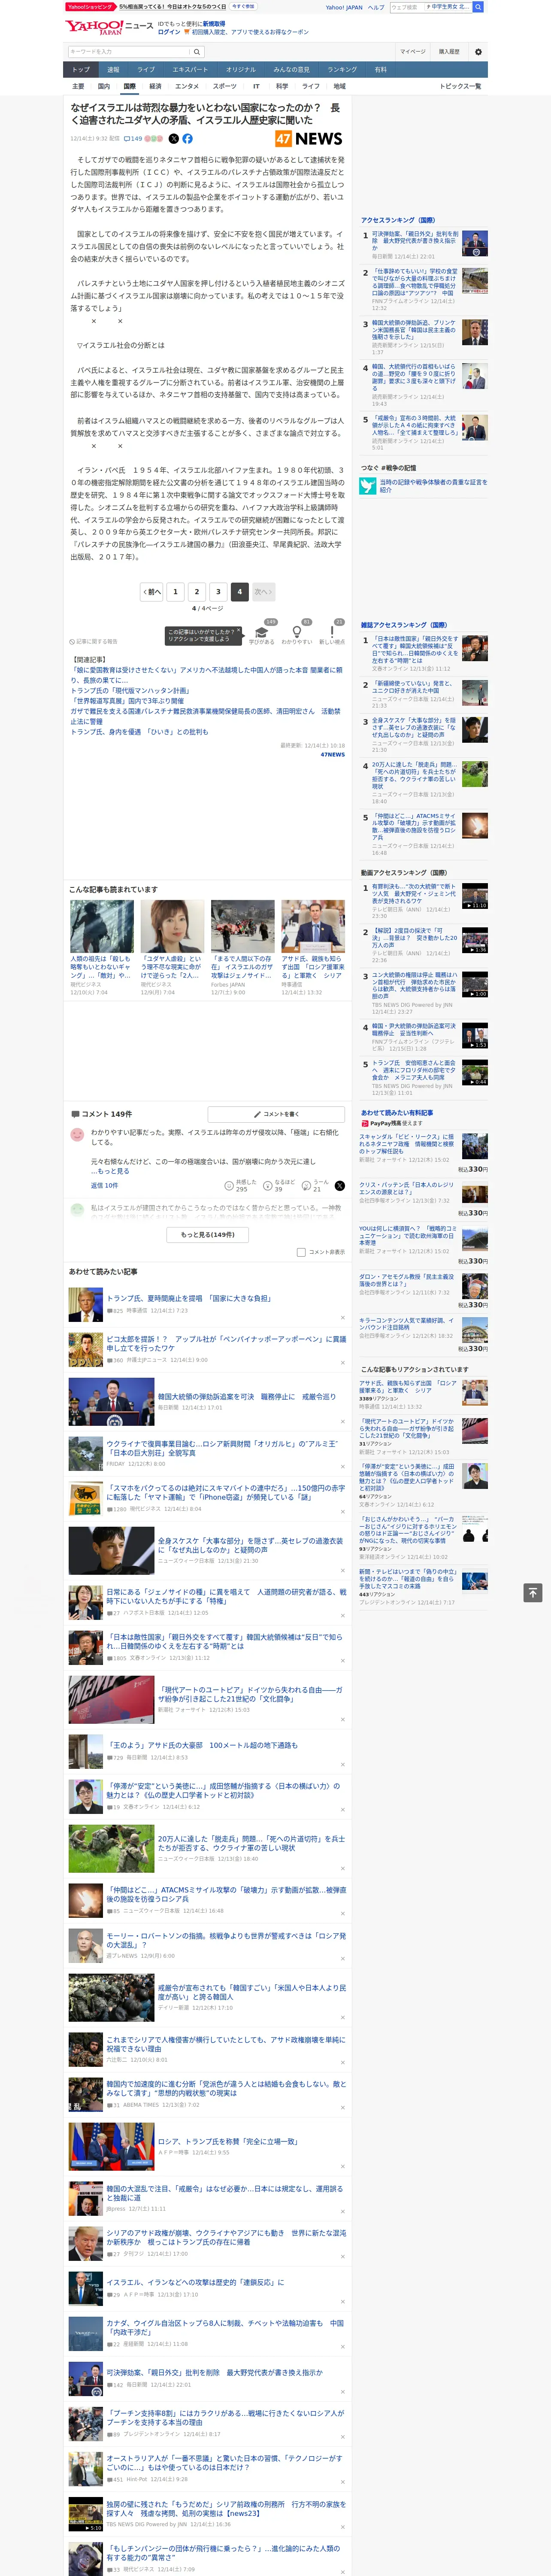Viewport: 551px width, 2576px height.
Task: Go to pagination page 3
Action: click(x=218, y=592)
